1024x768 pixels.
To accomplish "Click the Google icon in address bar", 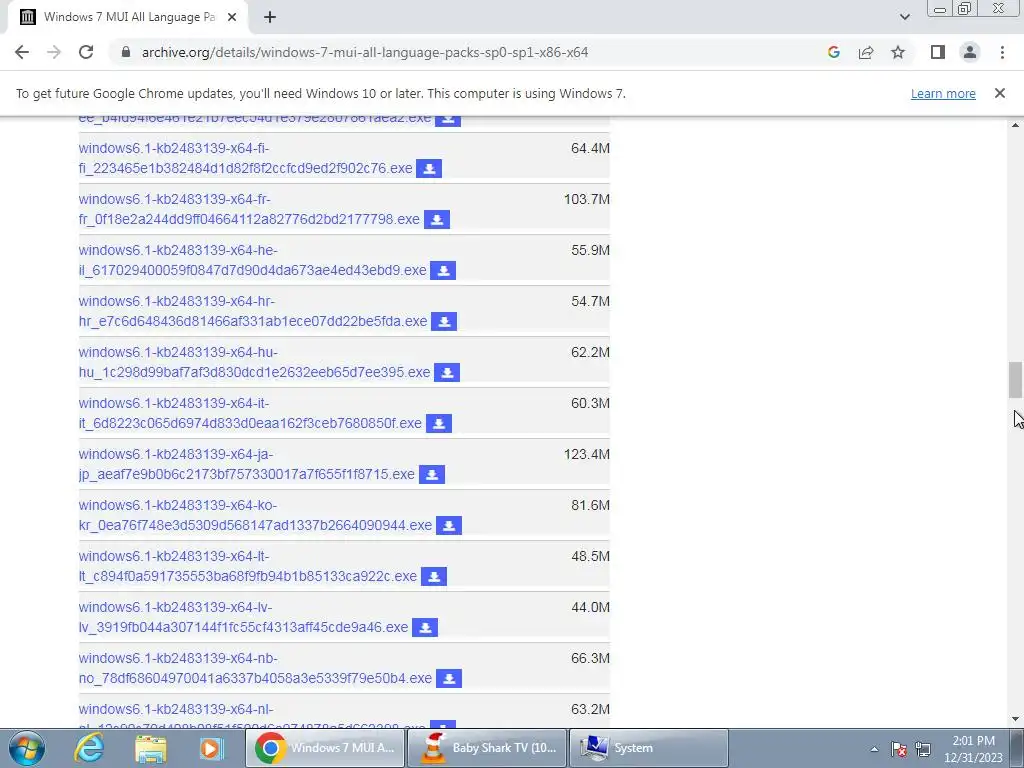I will (x=833, y=52).
